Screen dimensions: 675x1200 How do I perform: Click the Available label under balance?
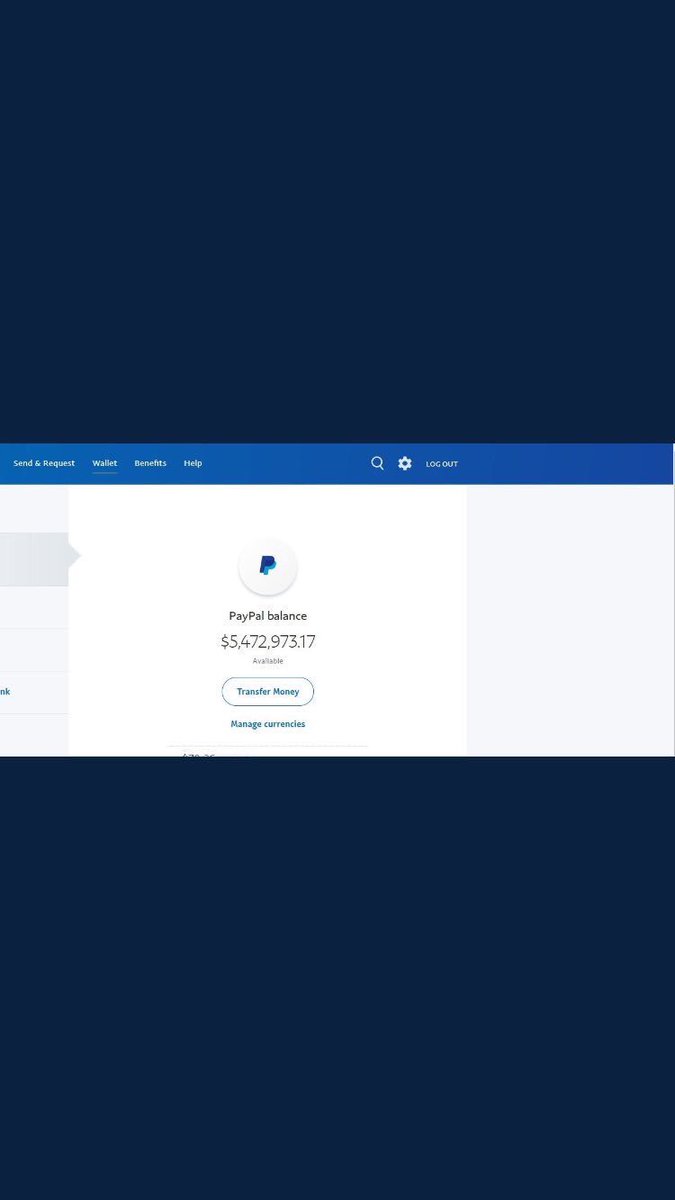[x=268, y=661]
